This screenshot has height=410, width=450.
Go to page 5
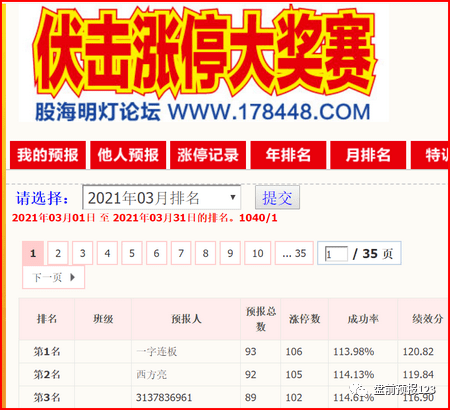pos(132,253)
